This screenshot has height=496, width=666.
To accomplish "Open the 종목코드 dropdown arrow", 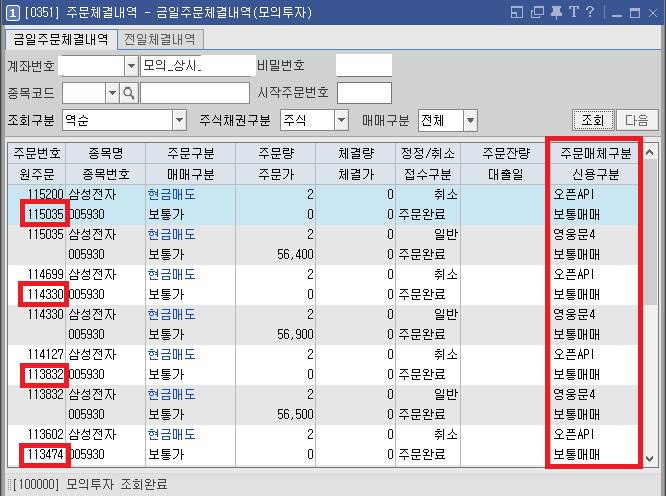I will pos(113,93).
